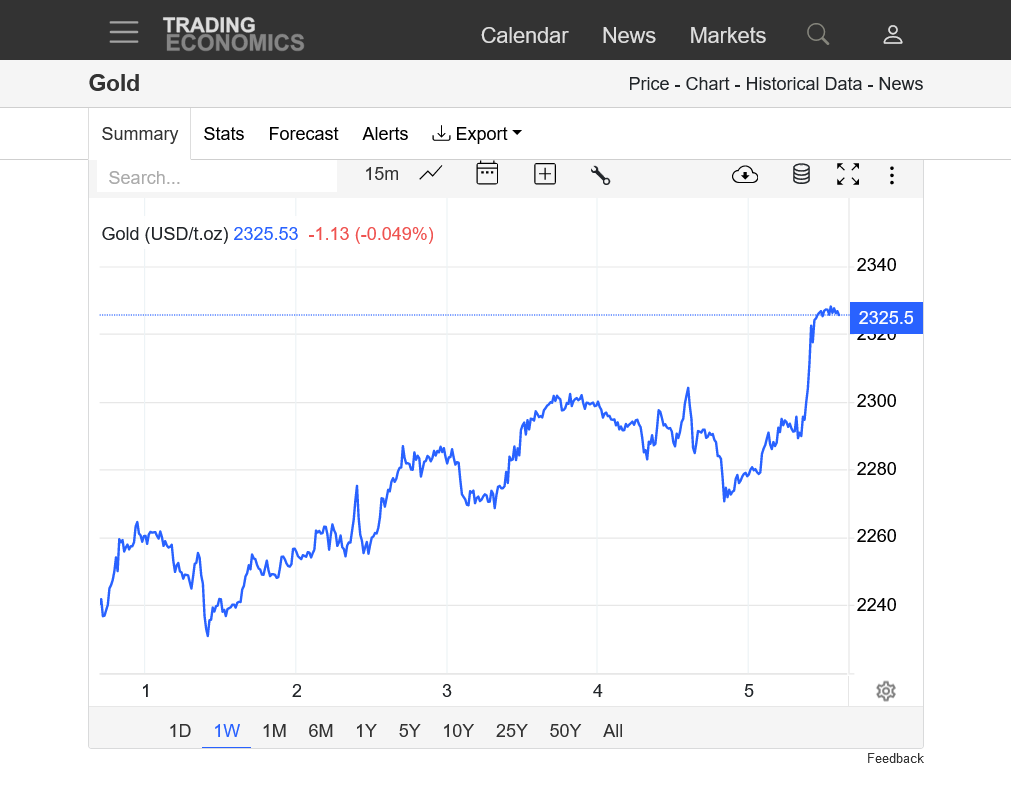1011x807 pixels.
Task: Open the database data icon
Action: 801,175
